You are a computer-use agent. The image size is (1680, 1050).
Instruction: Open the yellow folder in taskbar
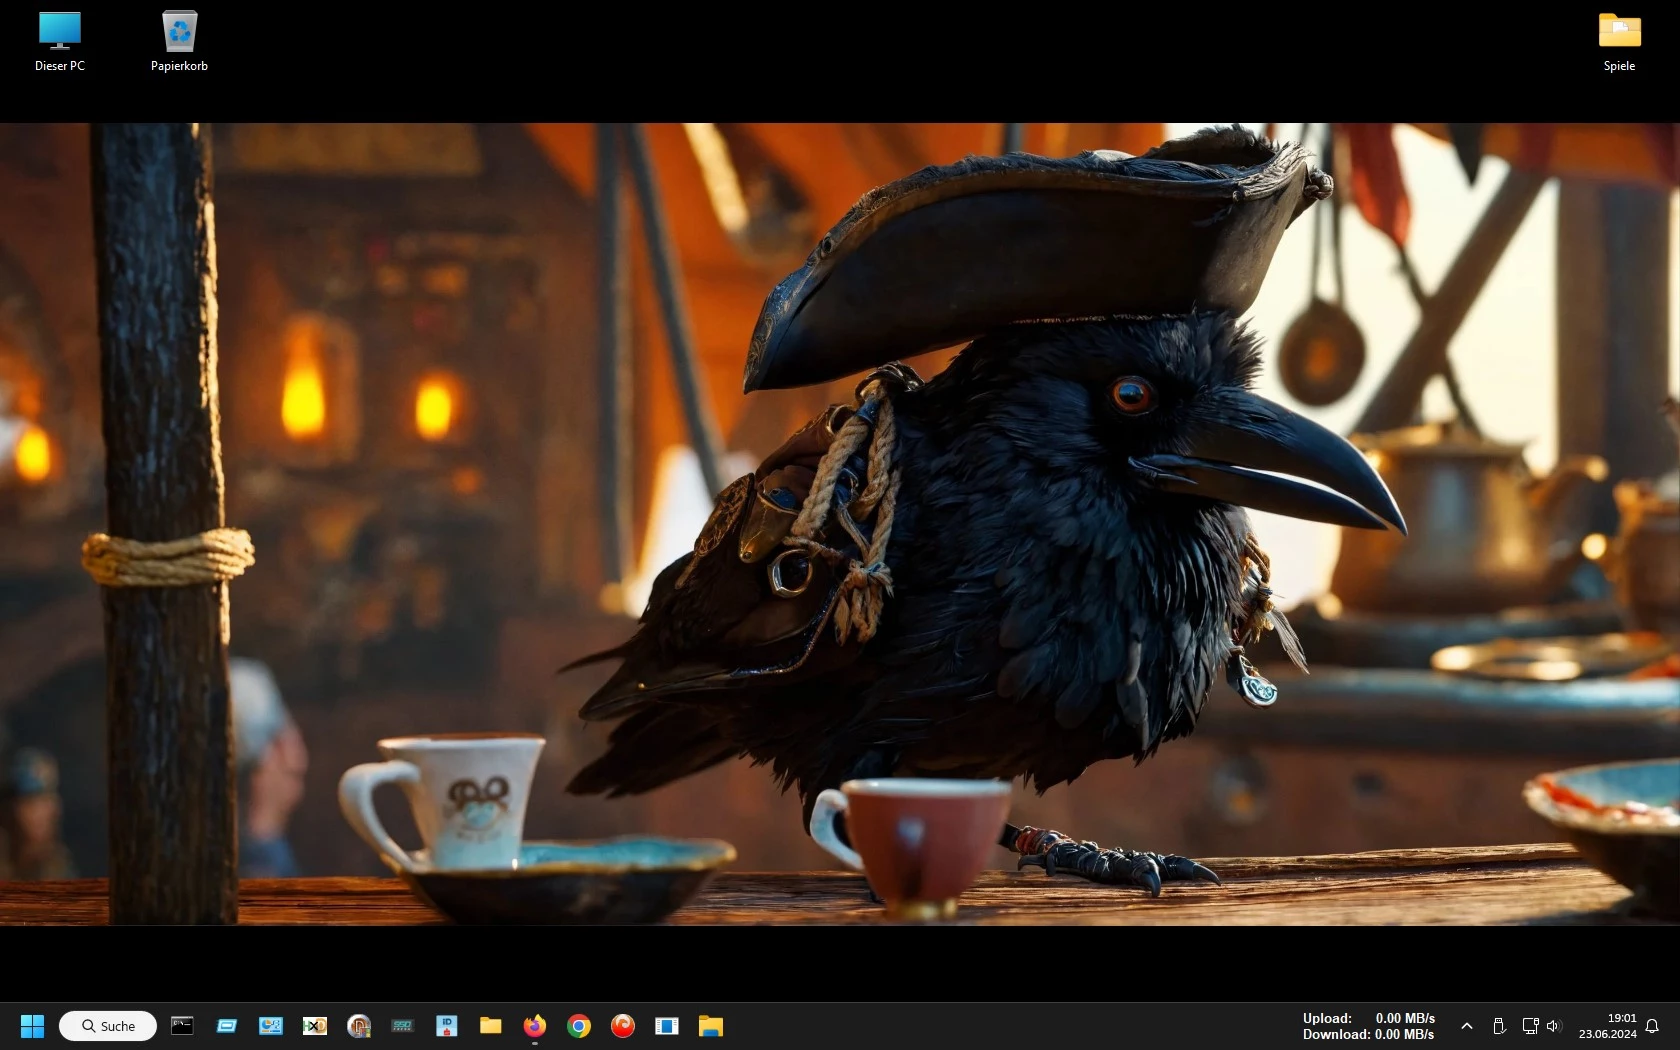(x=490, y=1025)
